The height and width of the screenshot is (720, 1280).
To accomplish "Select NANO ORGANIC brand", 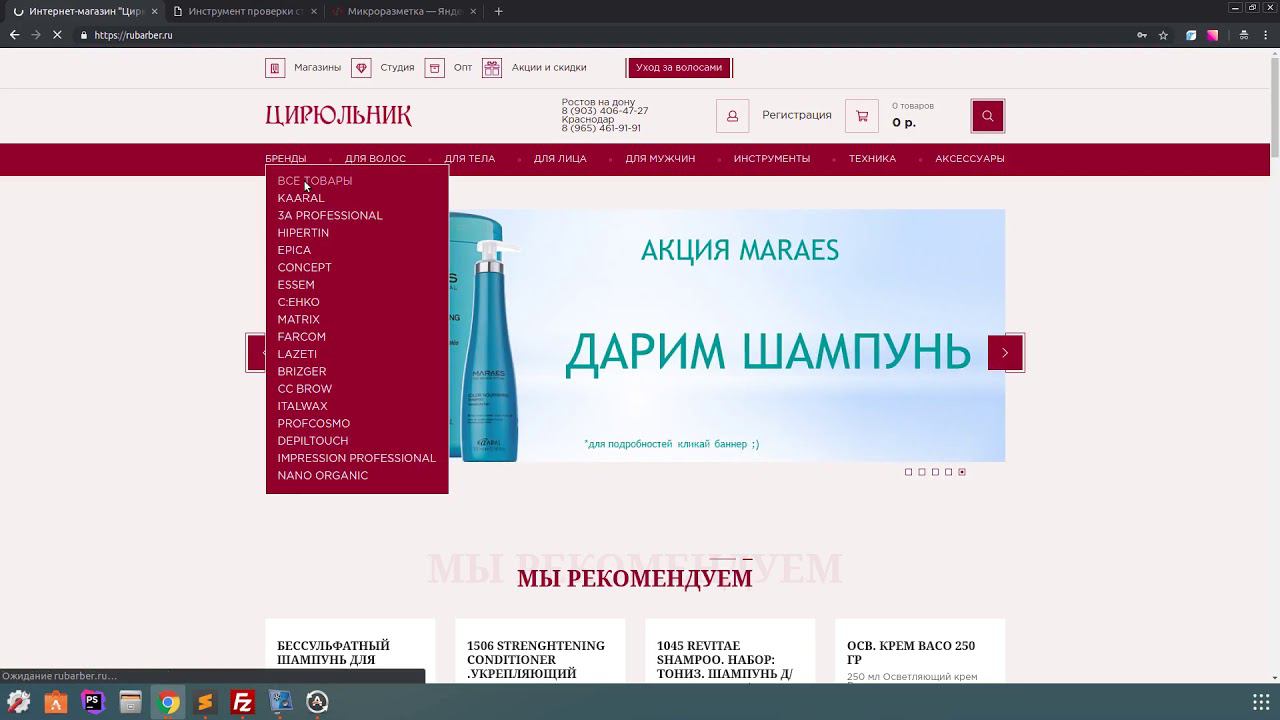I will click(323, 476).
